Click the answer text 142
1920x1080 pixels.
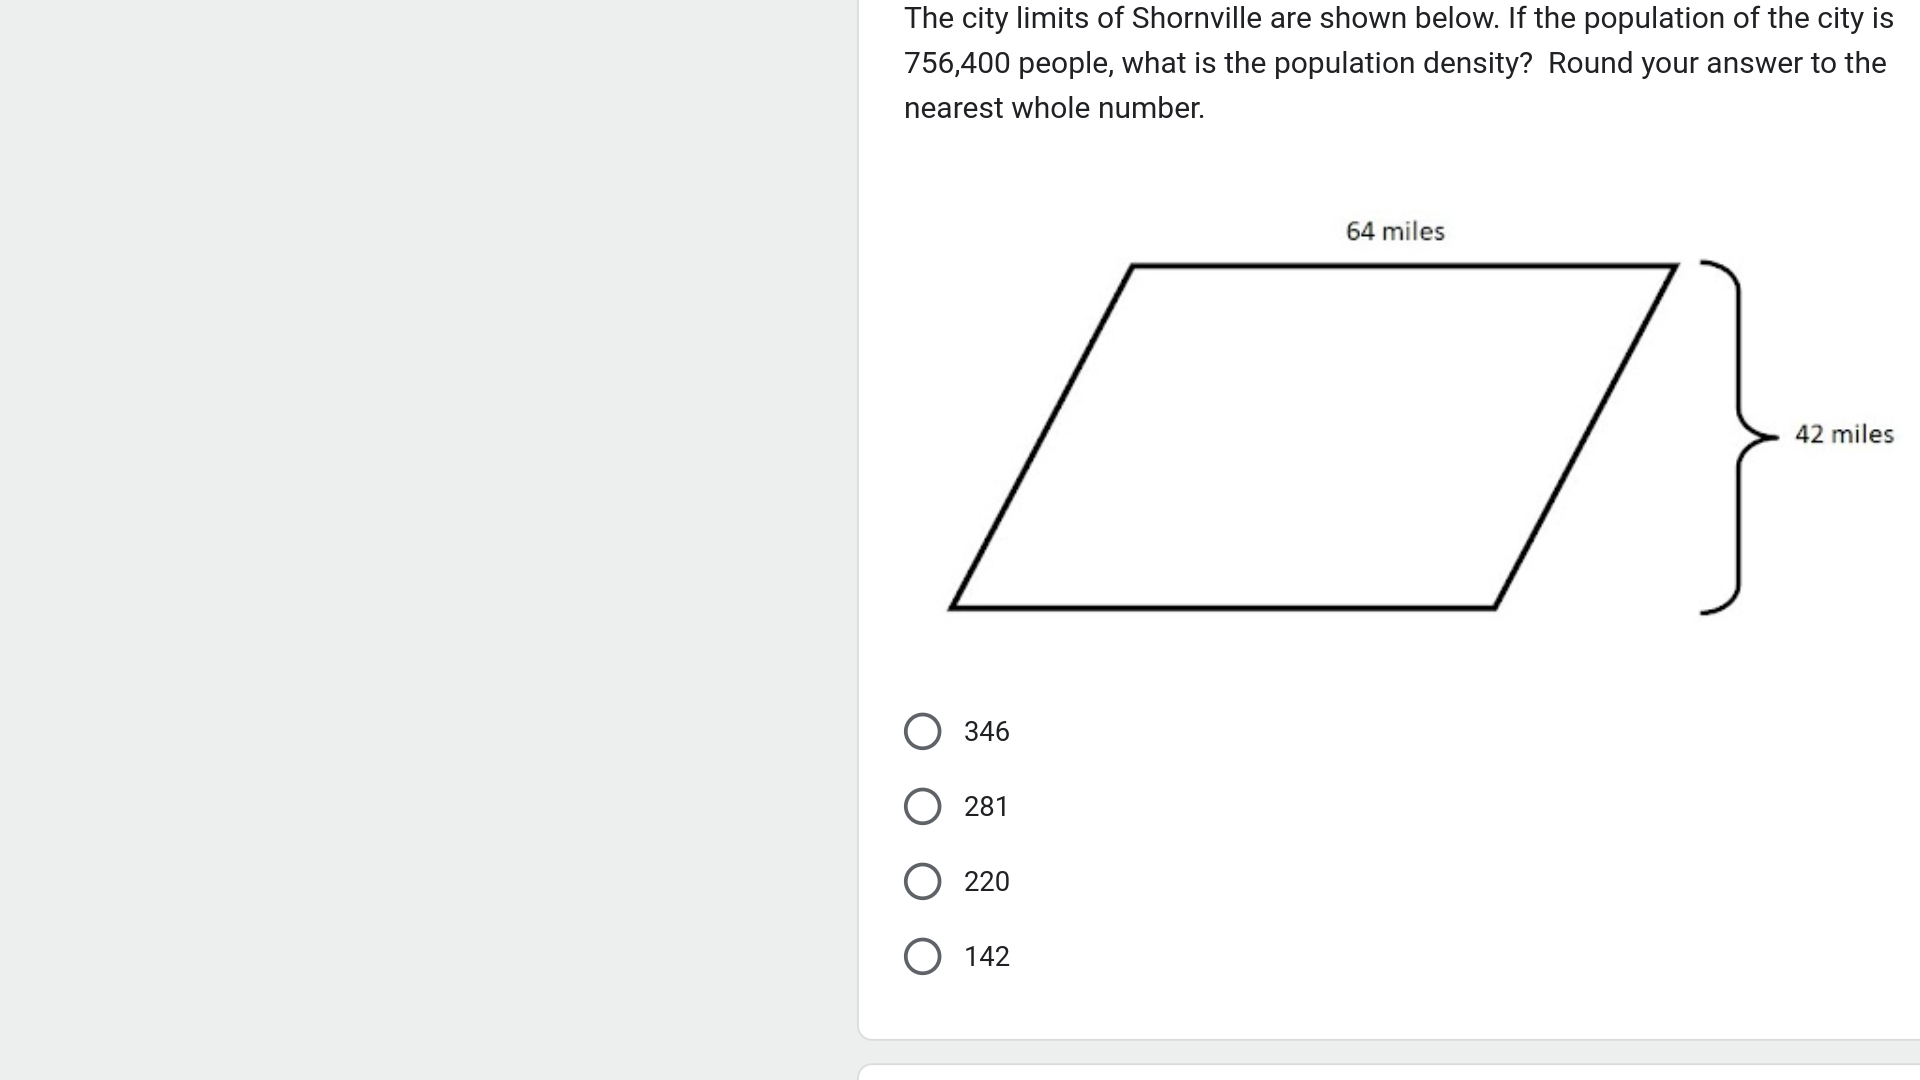pos(986,956)
